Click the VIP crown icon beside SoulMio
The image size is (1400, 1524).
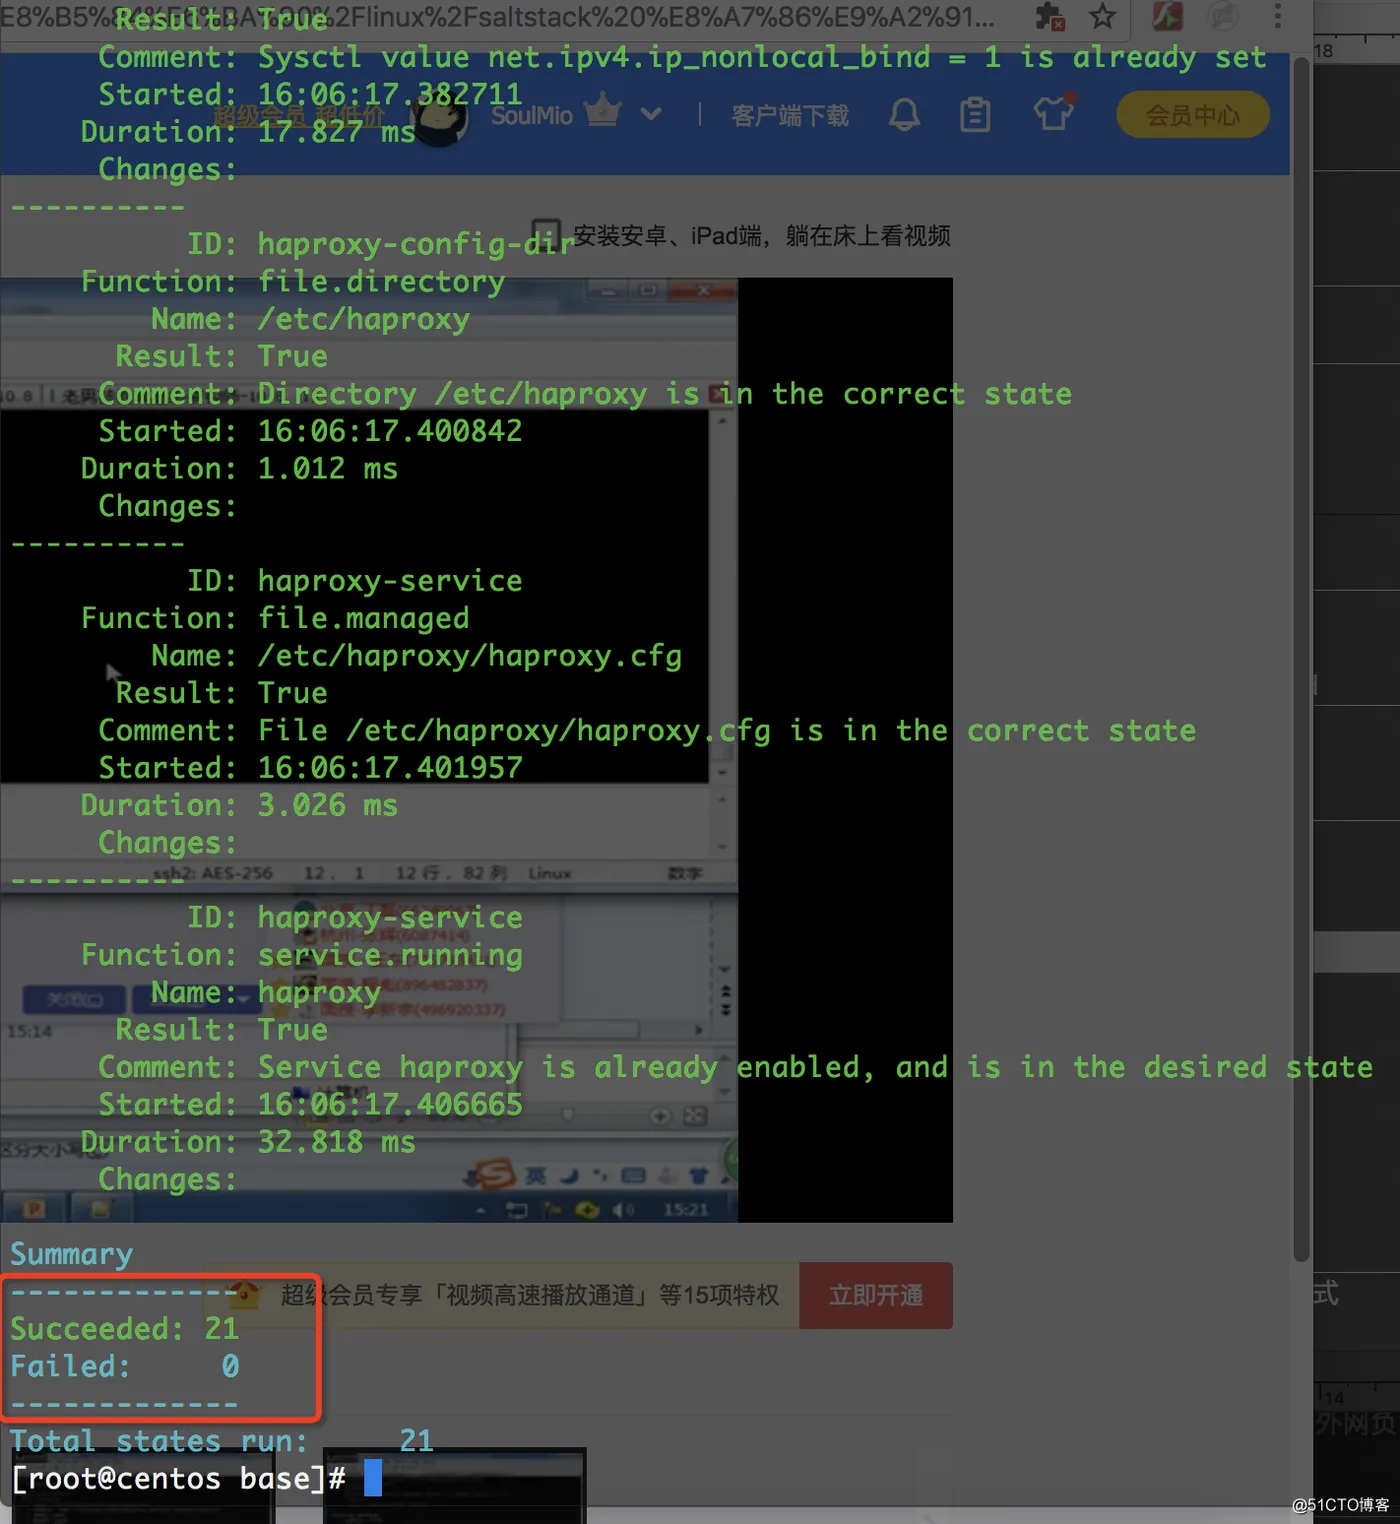pyautogui.click(x=603, y=108)
